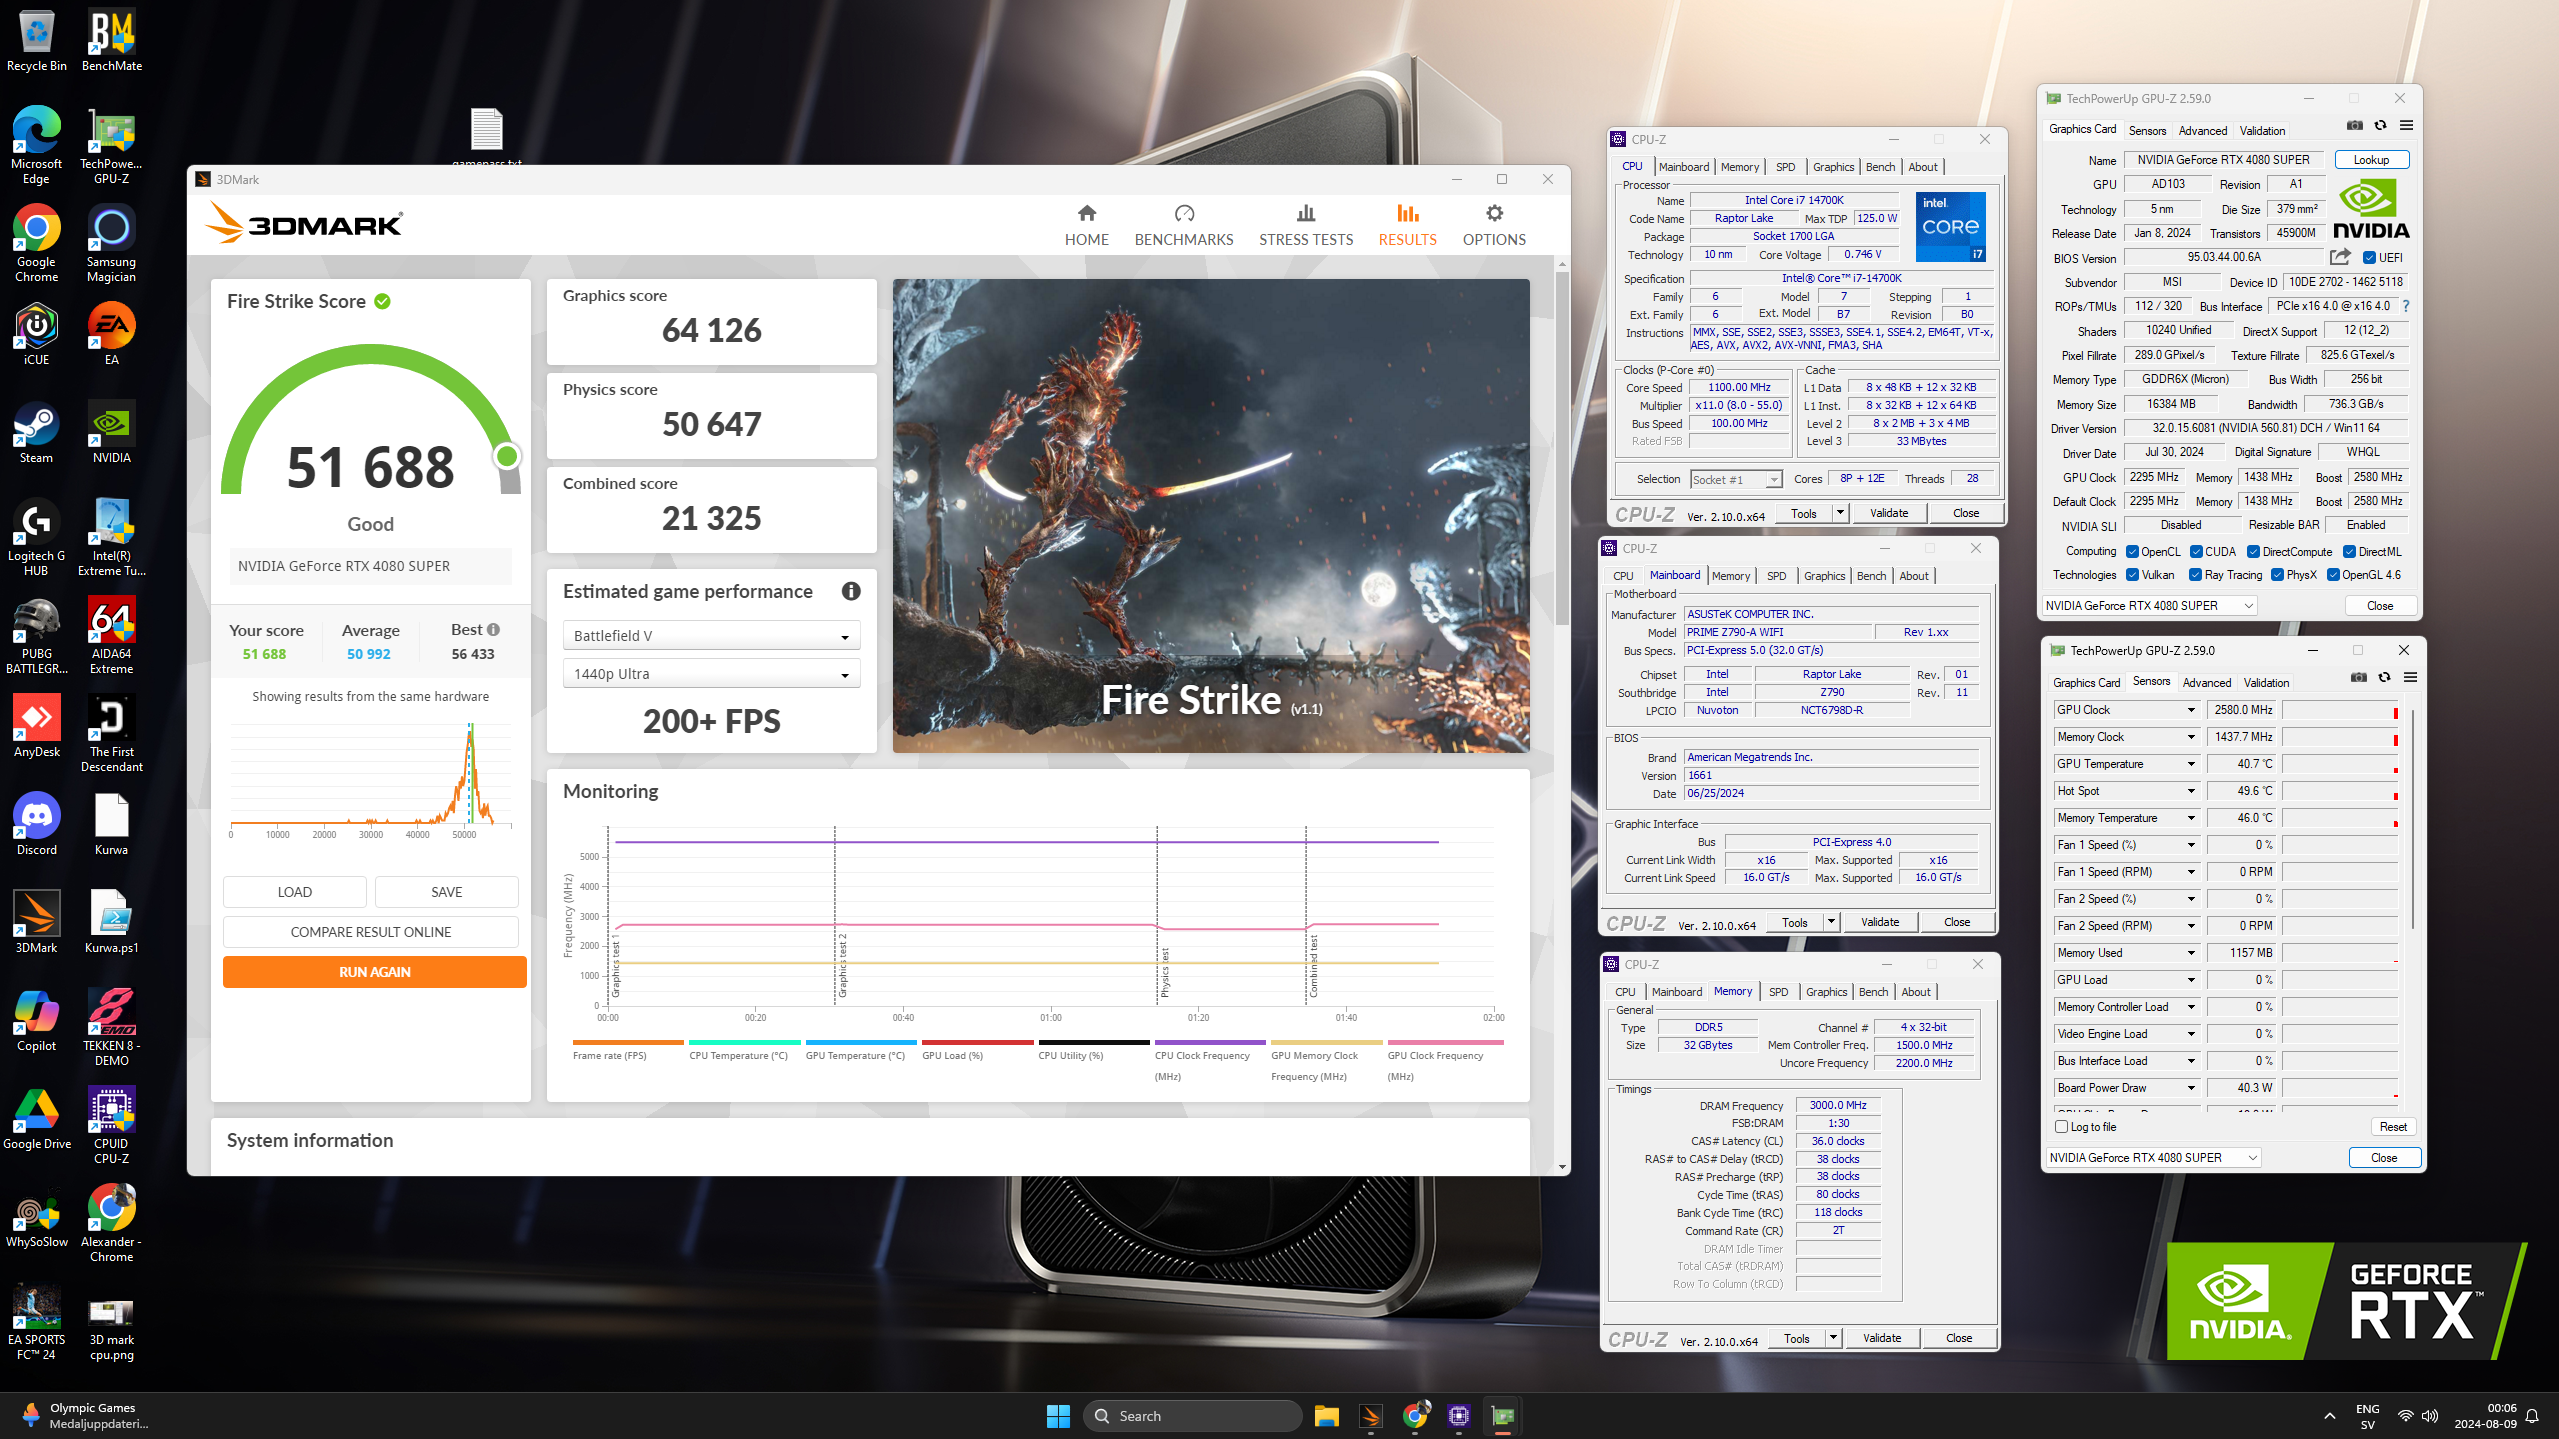The height and width of the screenshot is (1439, 2559).
Task: Toggle Vulkan checkbox in GPU-Z
Action: pyautogui.click(x=2132, y=575)
